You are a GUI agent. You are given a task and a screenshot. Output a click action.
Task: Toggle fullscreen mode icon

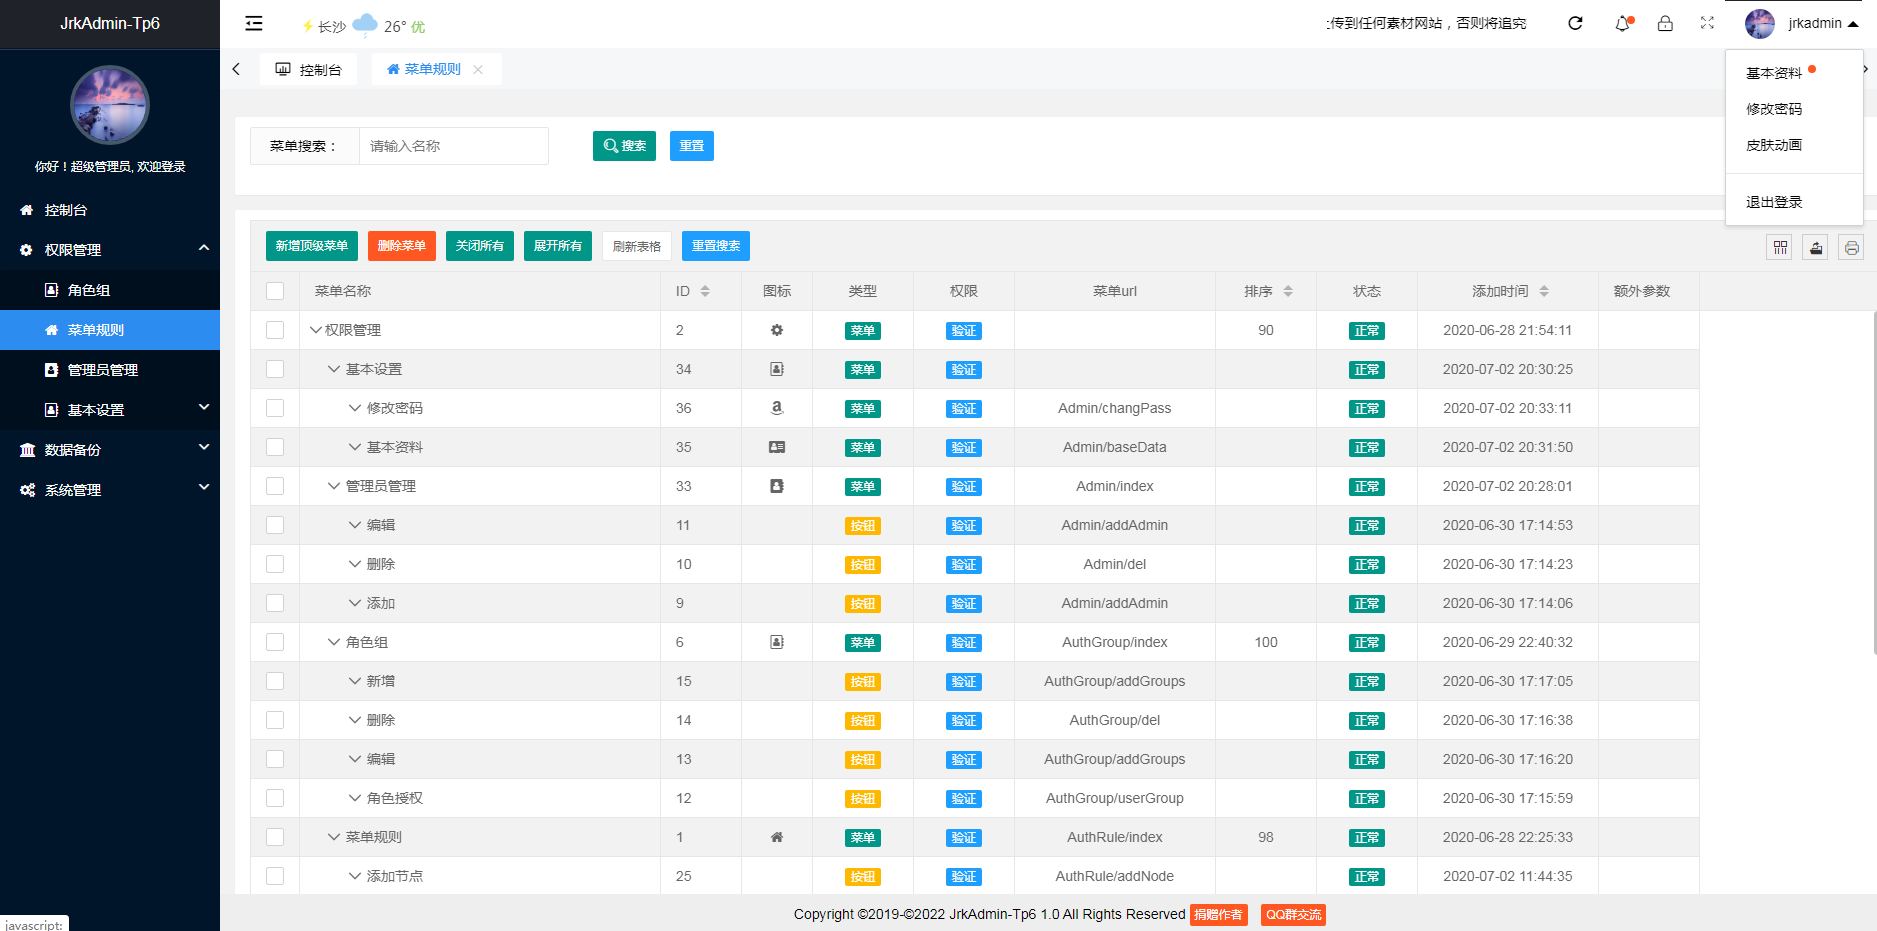(x=1707, y=23)
